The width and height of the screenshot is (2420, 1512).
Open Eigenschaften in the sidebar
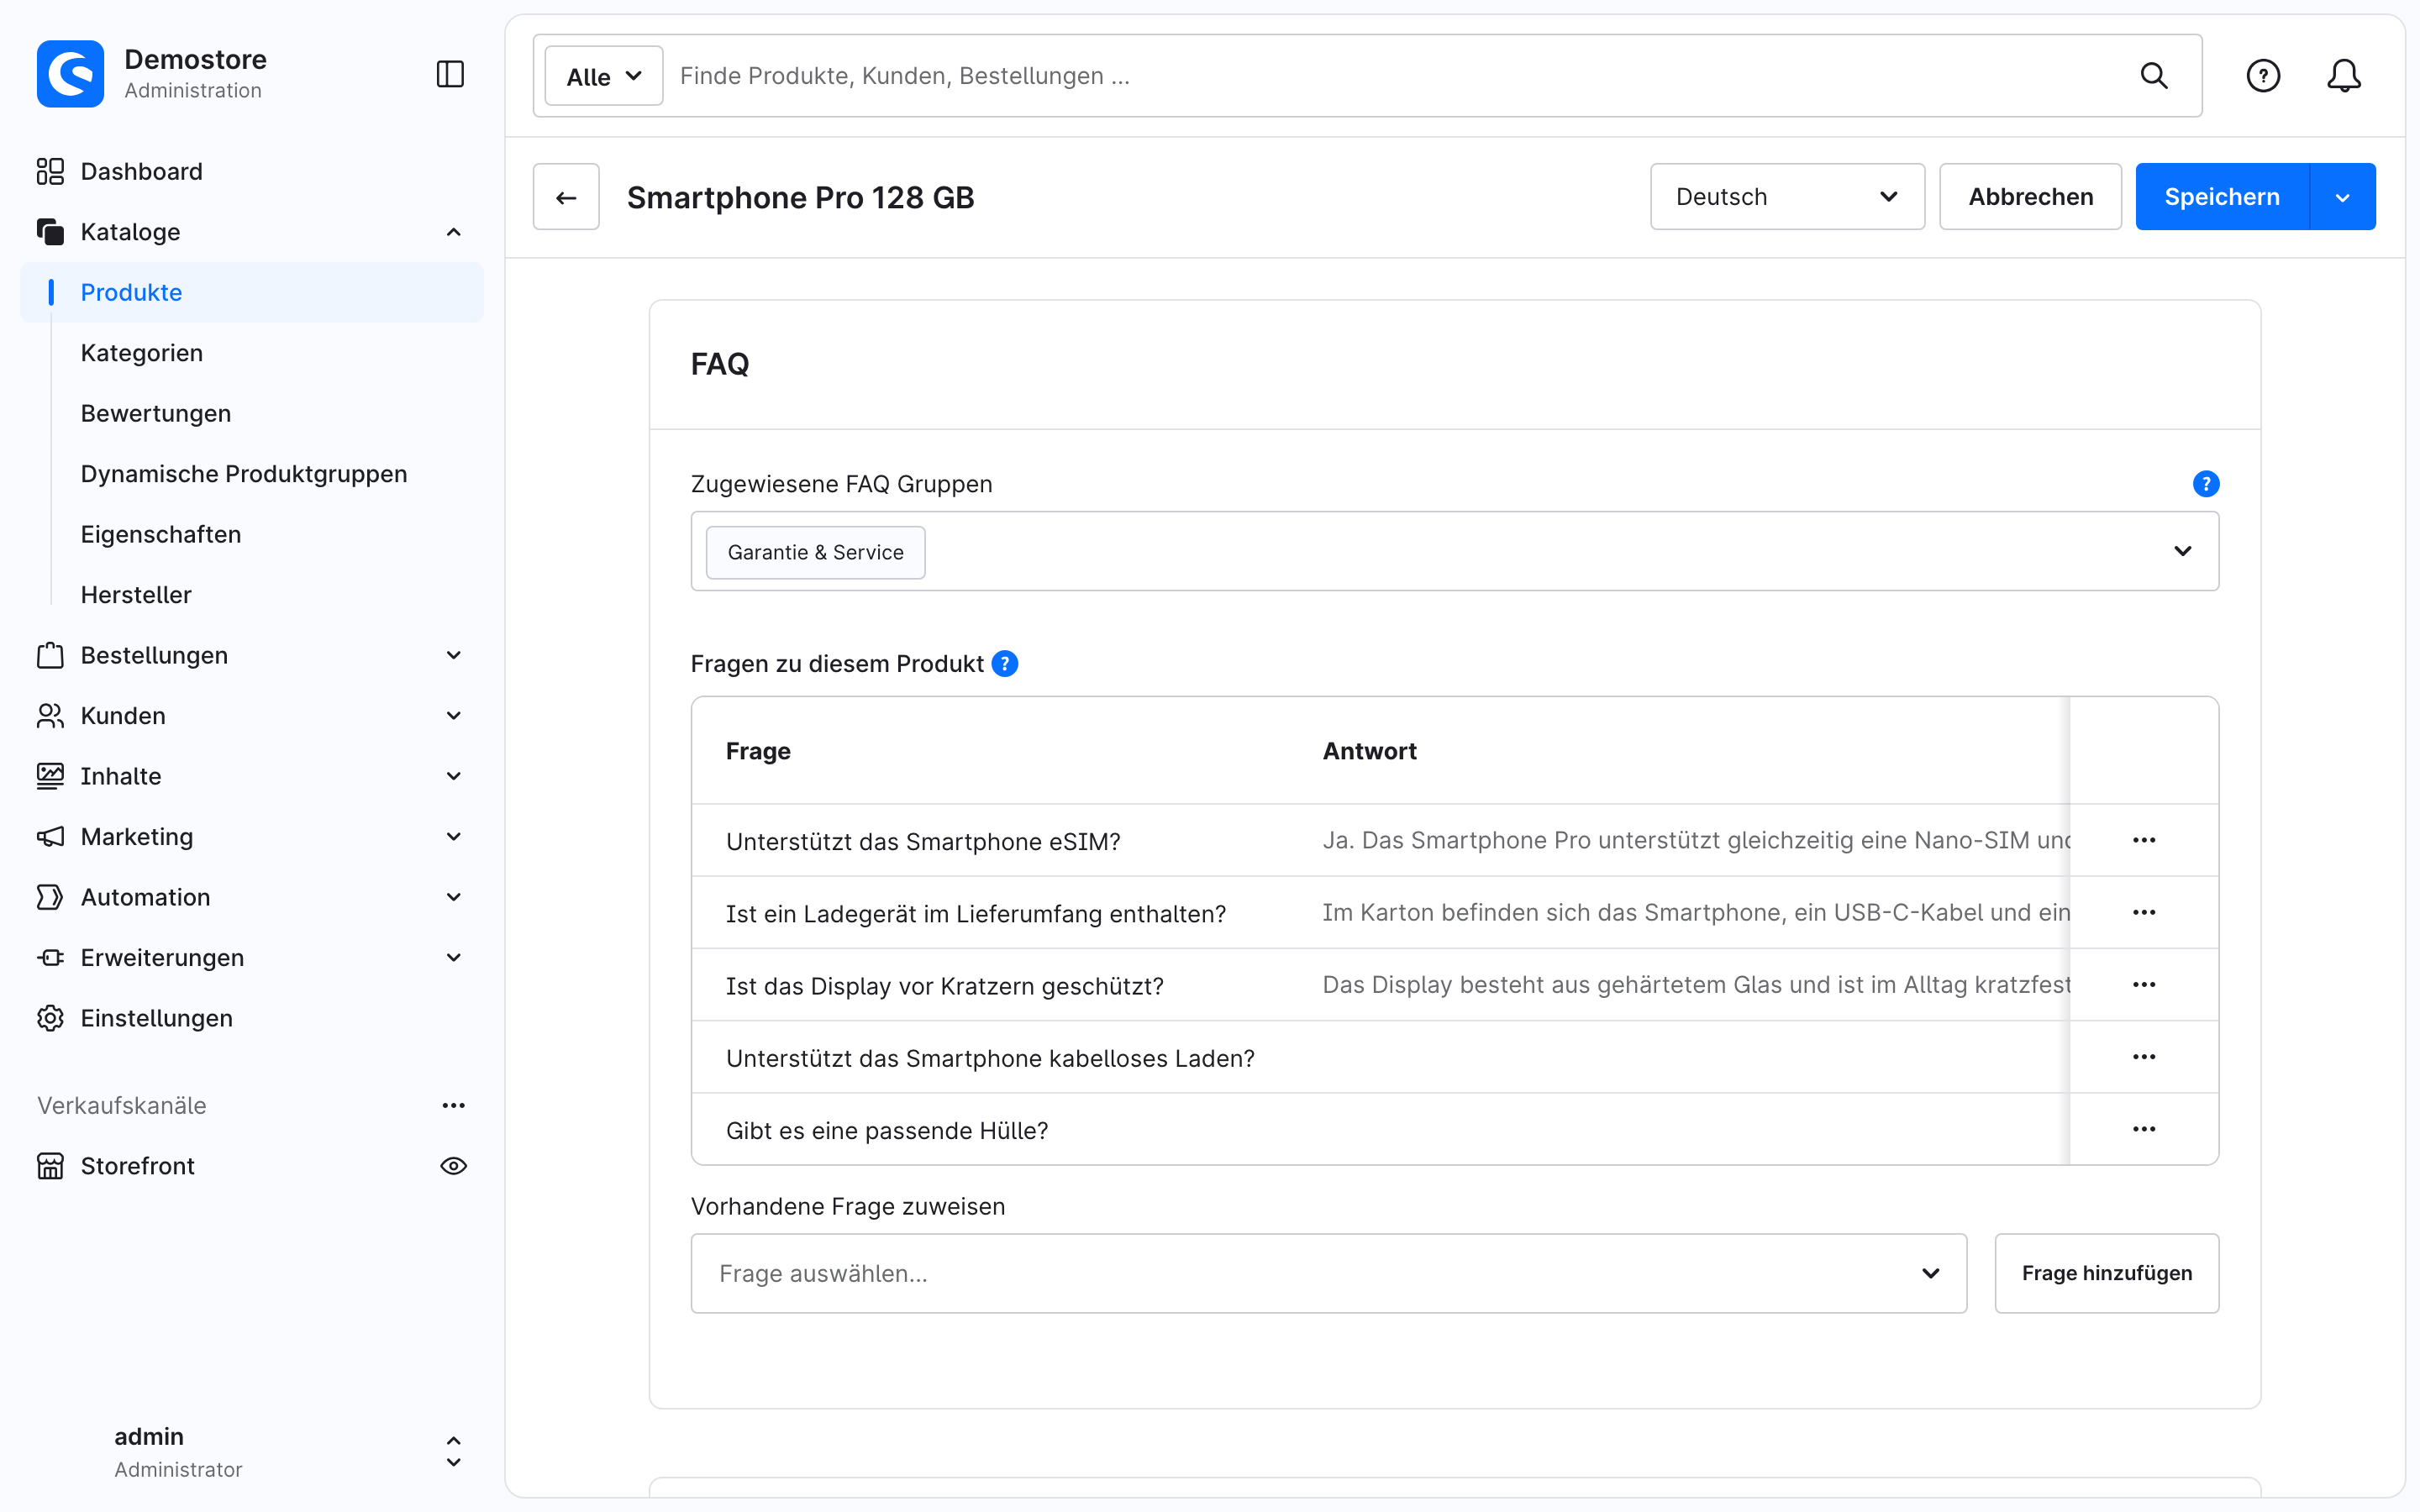(161, 535)
